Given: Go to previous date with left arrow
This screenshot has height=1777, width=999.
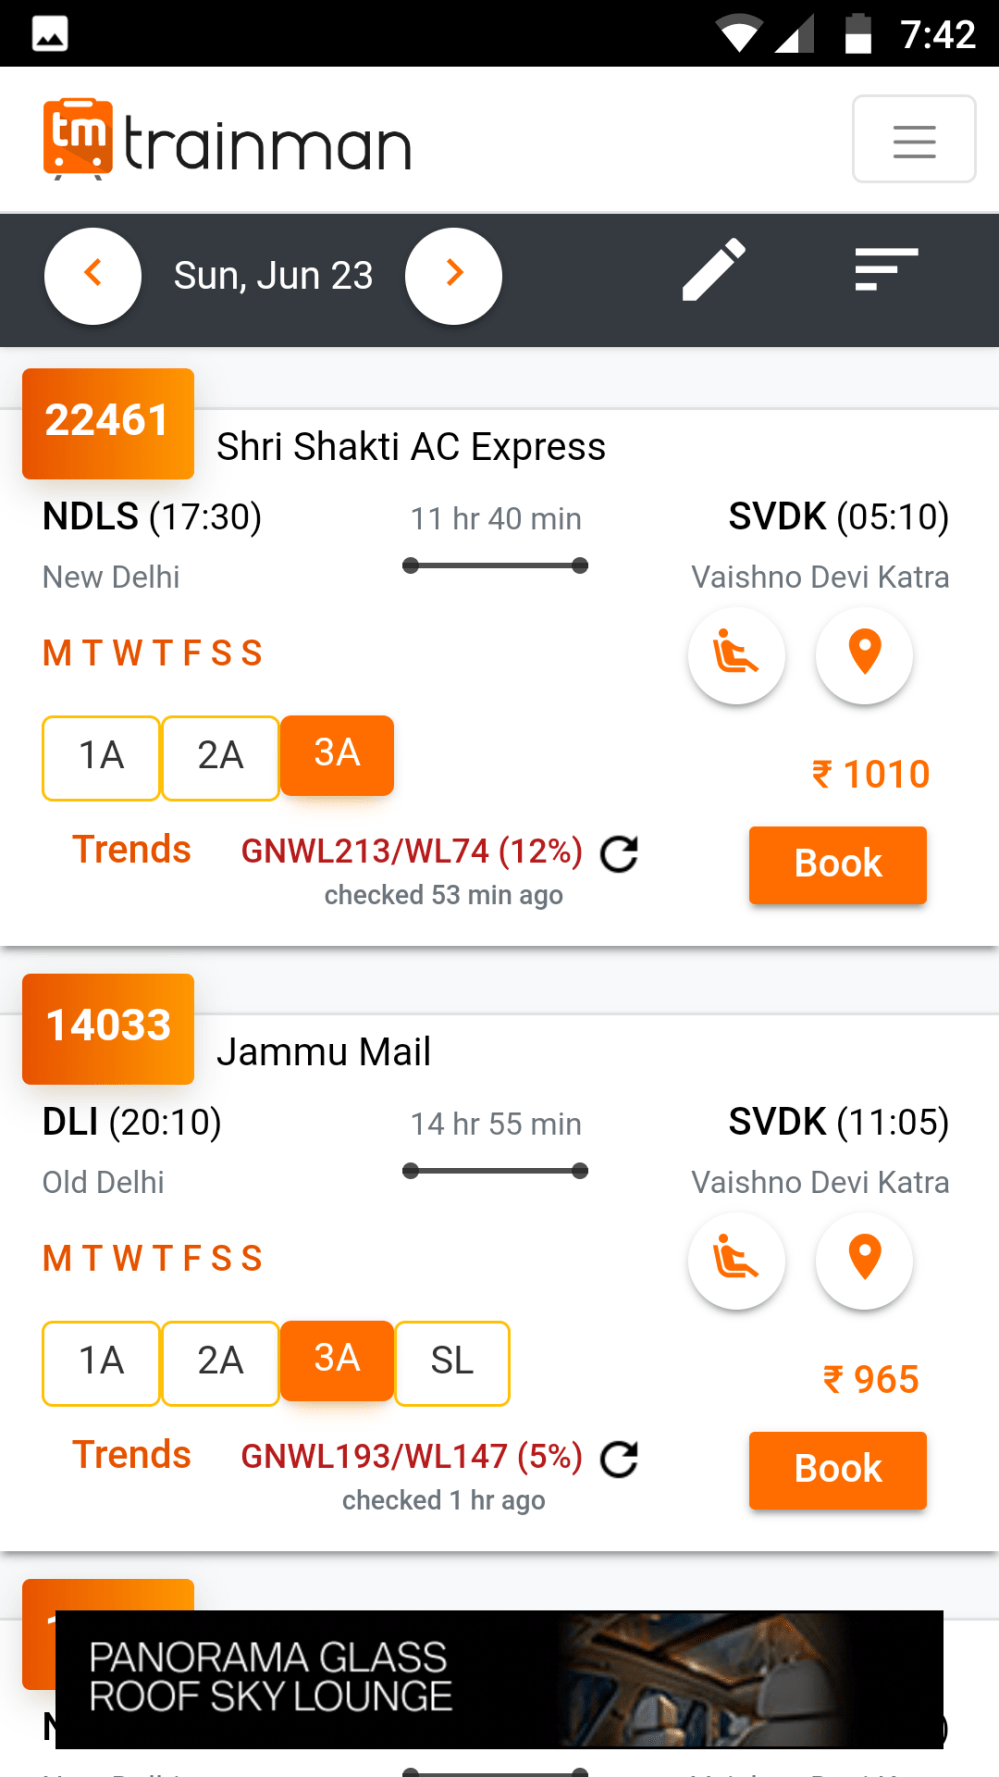Looking at the screenshot, I should tap(93, 275).
